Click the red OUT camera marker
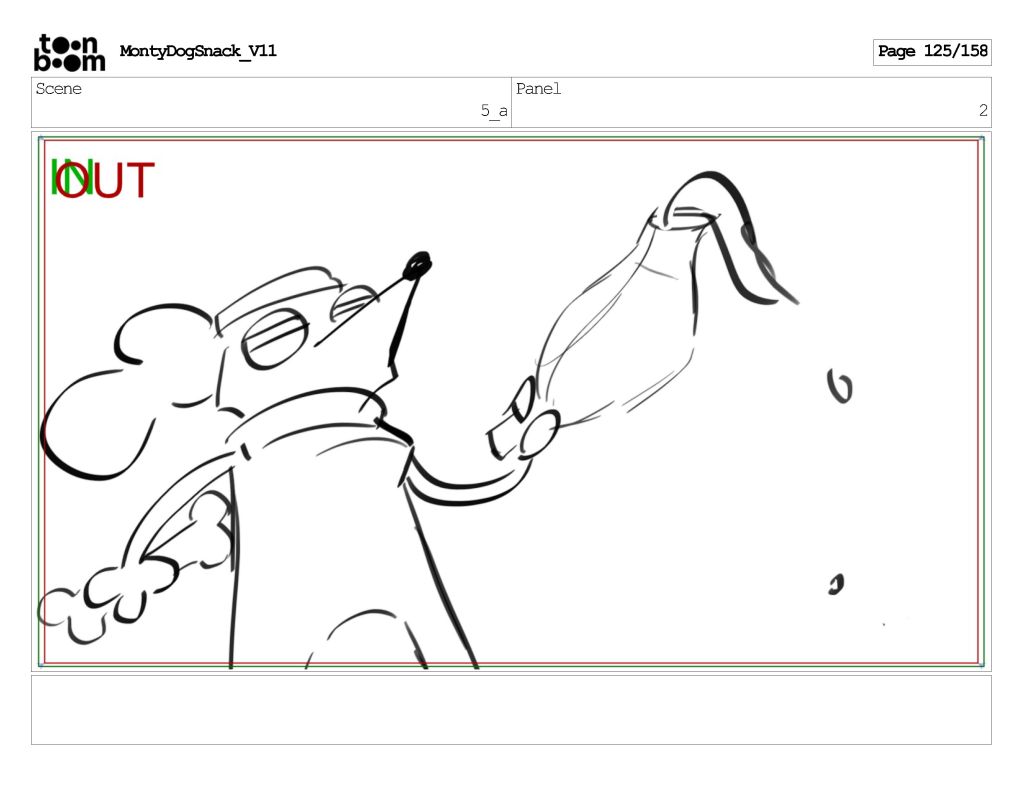This screenshot has height=791, width=1024. [115, 181]
